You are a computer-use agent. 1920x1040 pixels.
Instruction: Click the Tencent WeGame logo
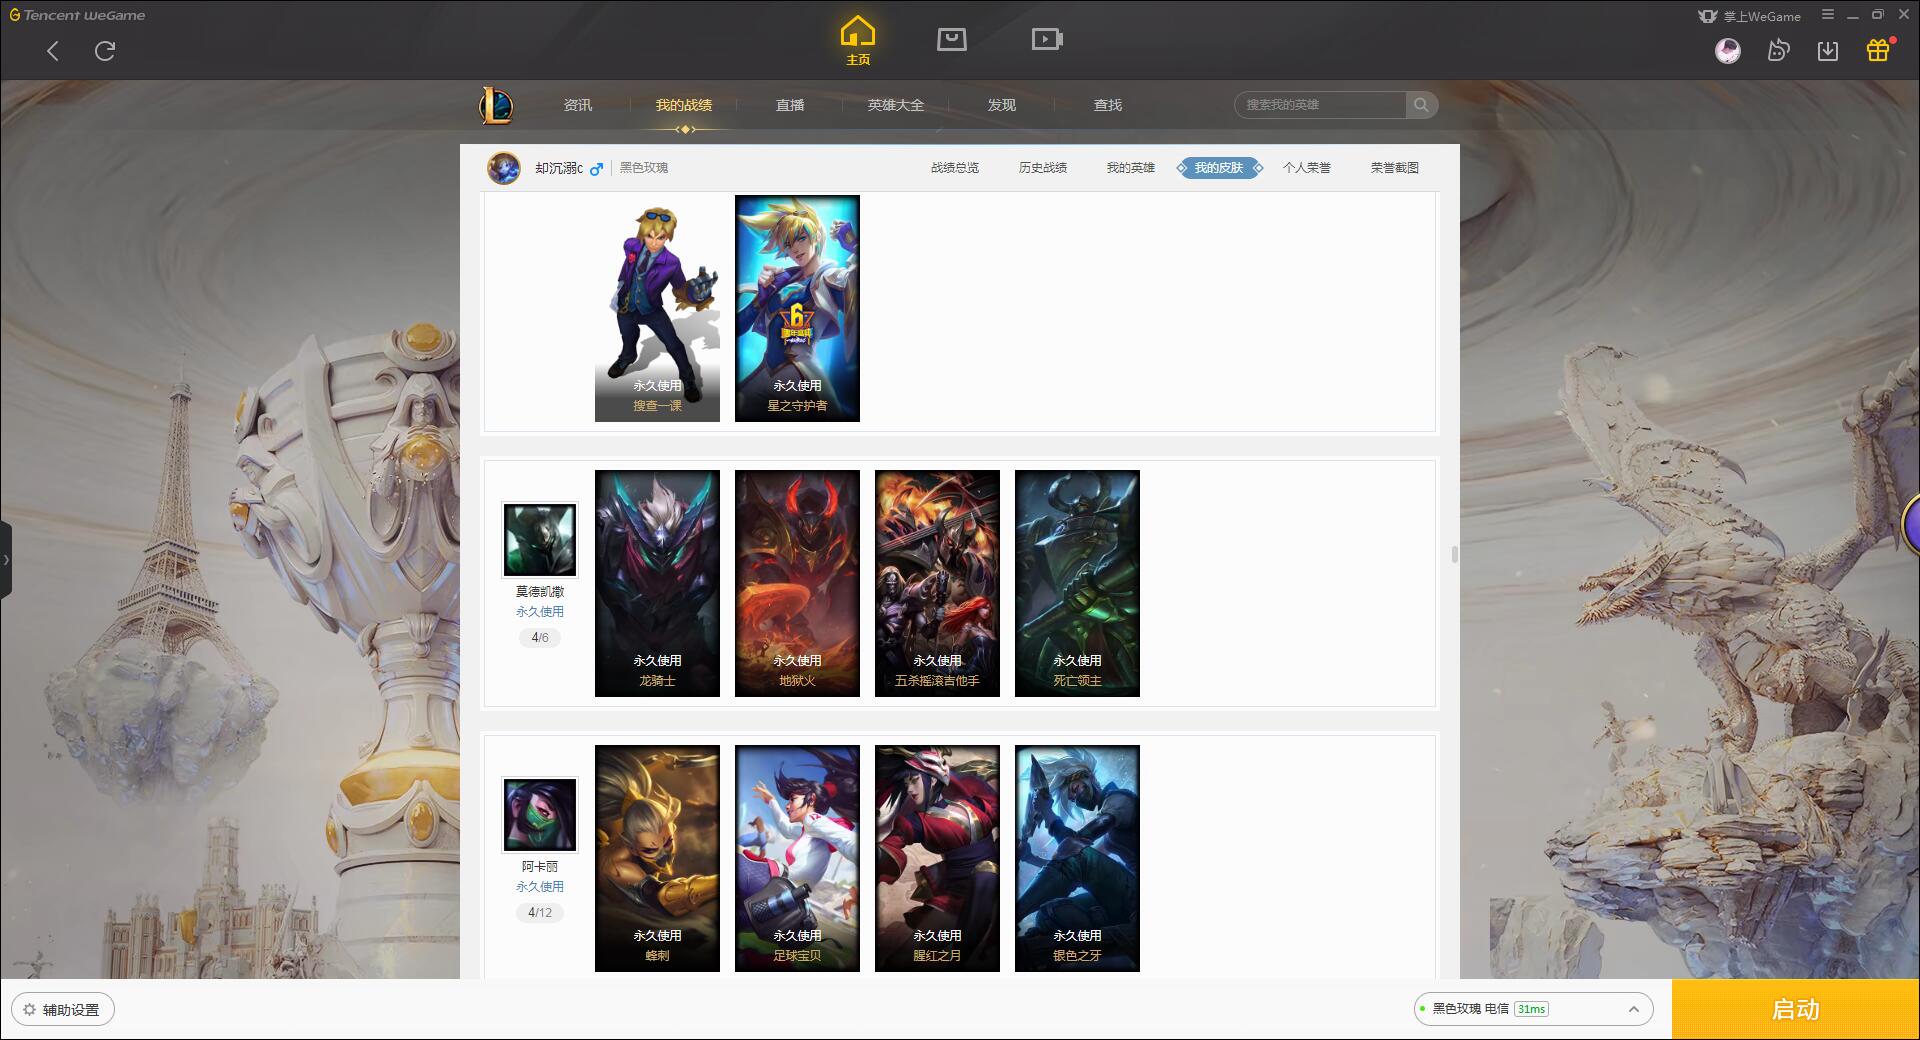78,15
